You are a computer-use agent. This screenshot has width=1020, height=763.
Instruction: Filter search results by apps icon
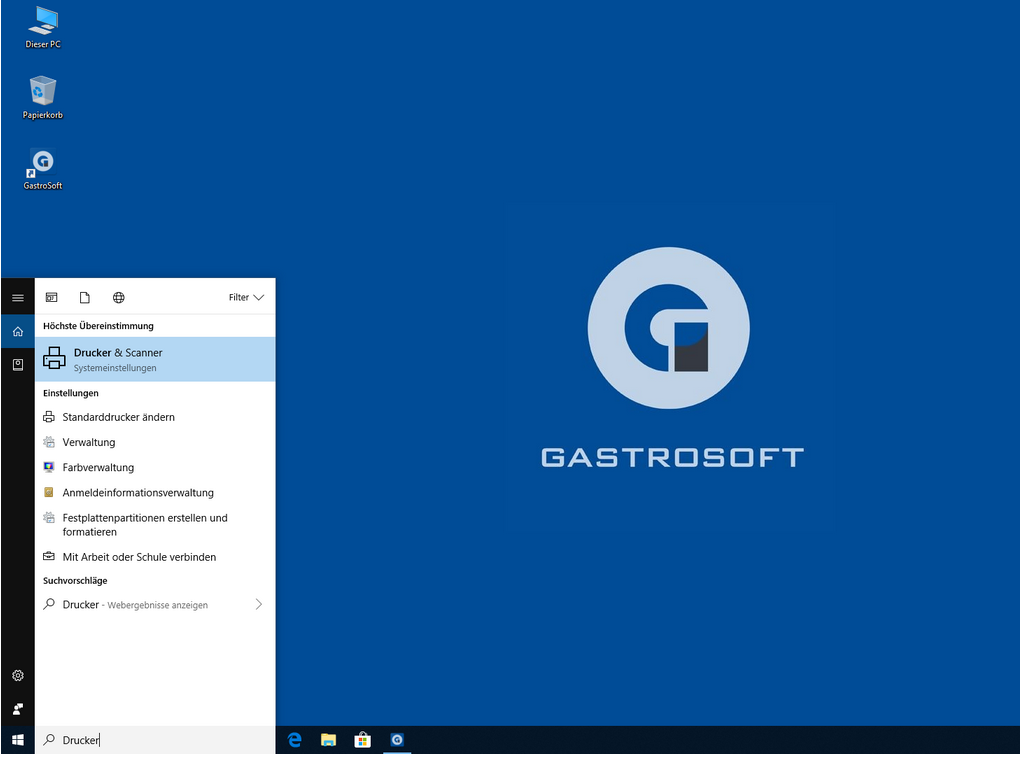pos(52,297)
